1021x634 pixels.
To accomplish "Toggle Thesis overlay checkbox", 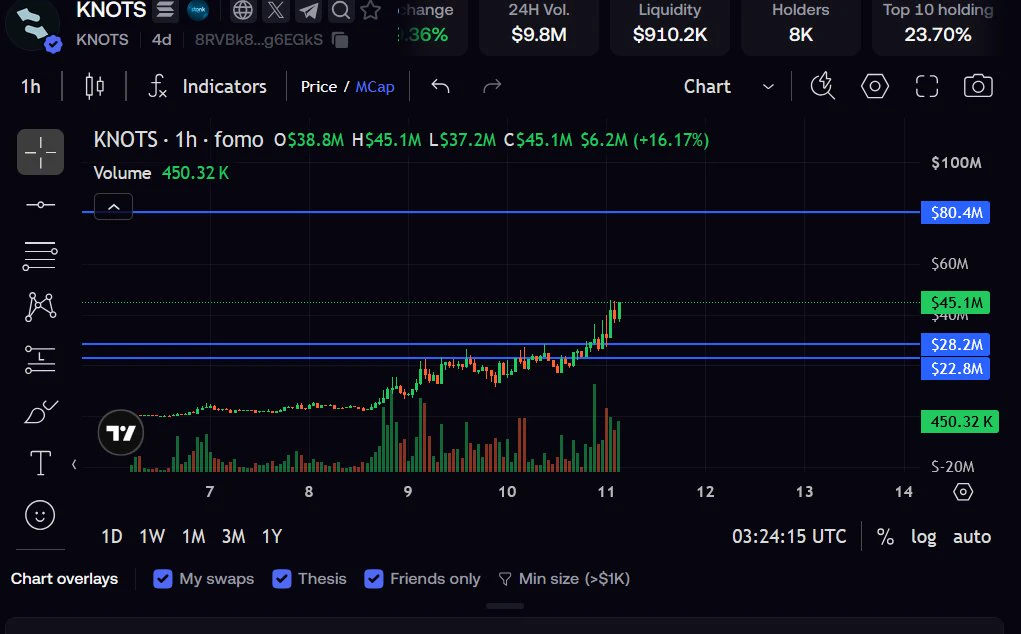I will click(281, 579).
